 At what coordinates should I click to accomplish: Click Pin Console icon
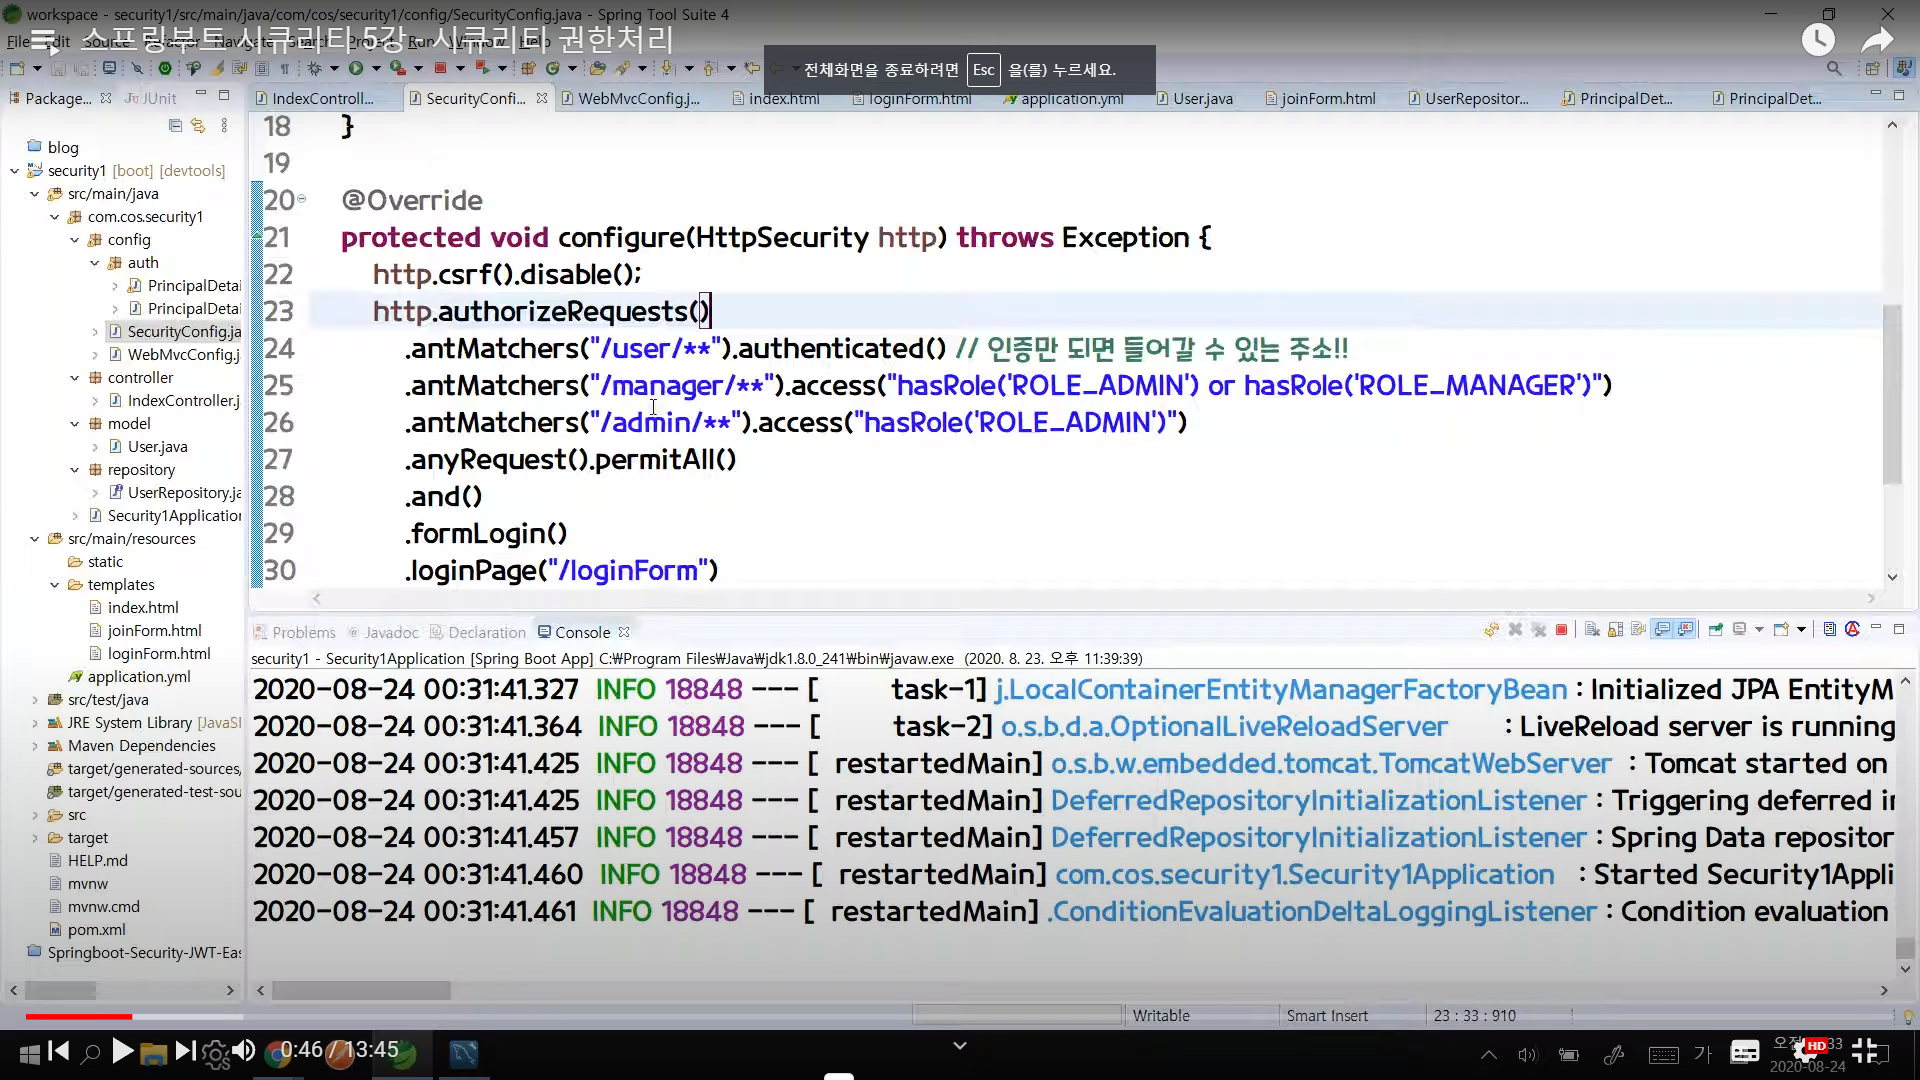coord(1716,630)
